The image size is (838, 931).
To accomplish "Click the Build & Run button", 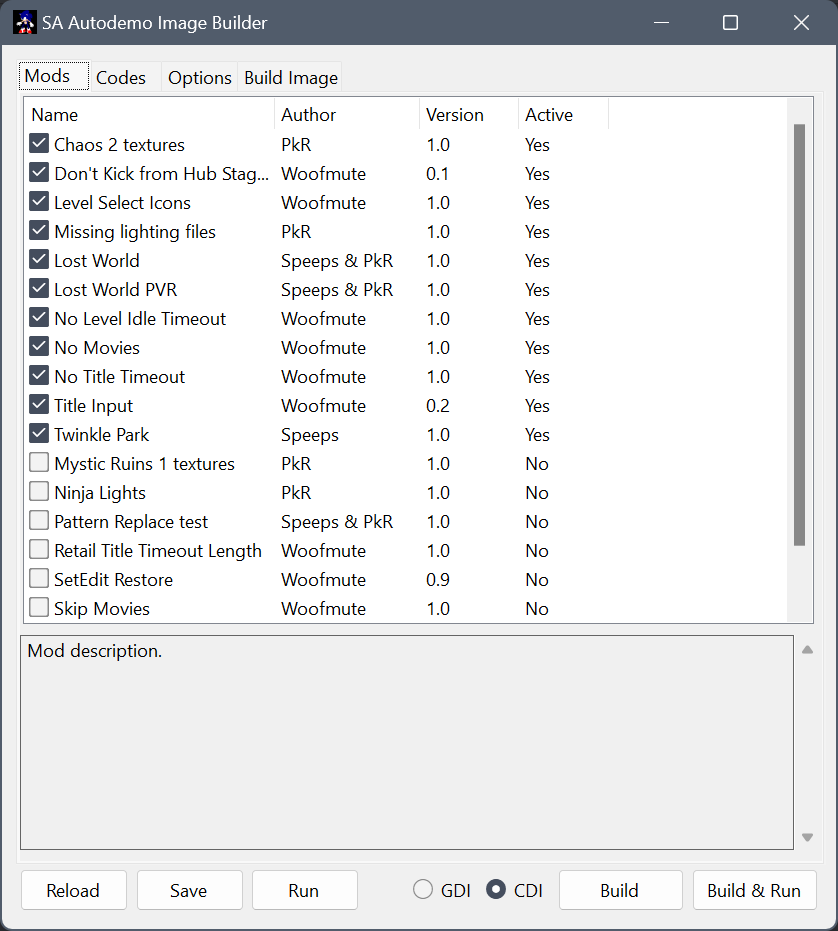I will [x=754, y=890].
